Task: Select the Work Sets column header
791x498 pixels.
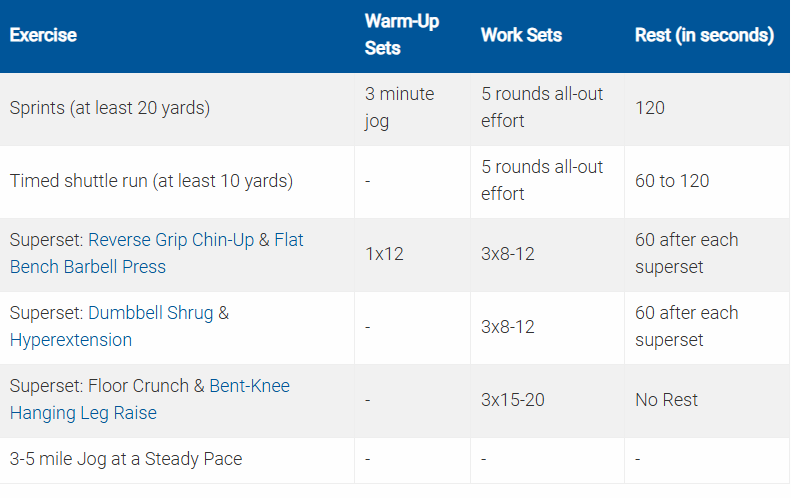Action: click(x=521, y=35)
